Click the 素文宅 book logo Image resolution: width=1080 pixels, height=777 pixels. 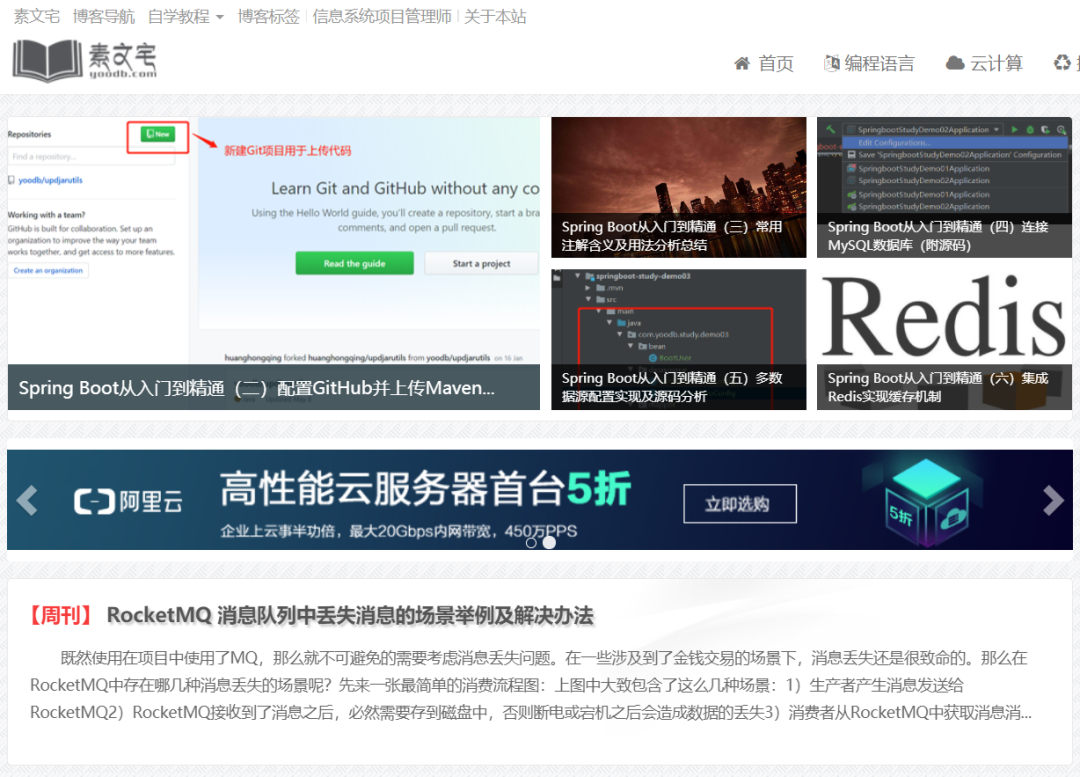coord(85,61)
